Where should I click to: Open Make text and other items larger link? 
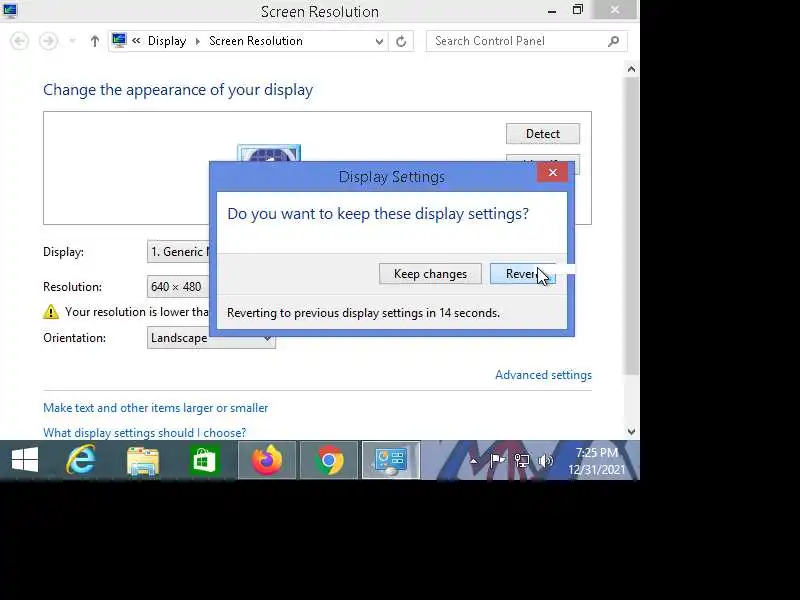click(155, 408)
